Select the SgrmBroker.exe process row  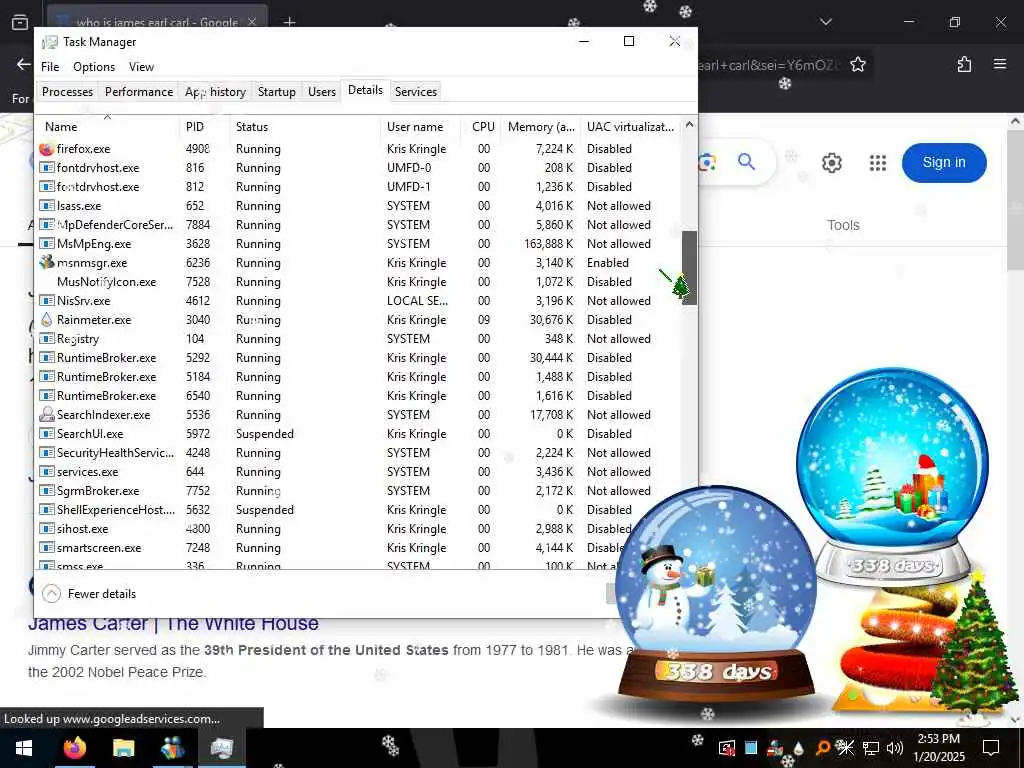[x=359, y=490]
